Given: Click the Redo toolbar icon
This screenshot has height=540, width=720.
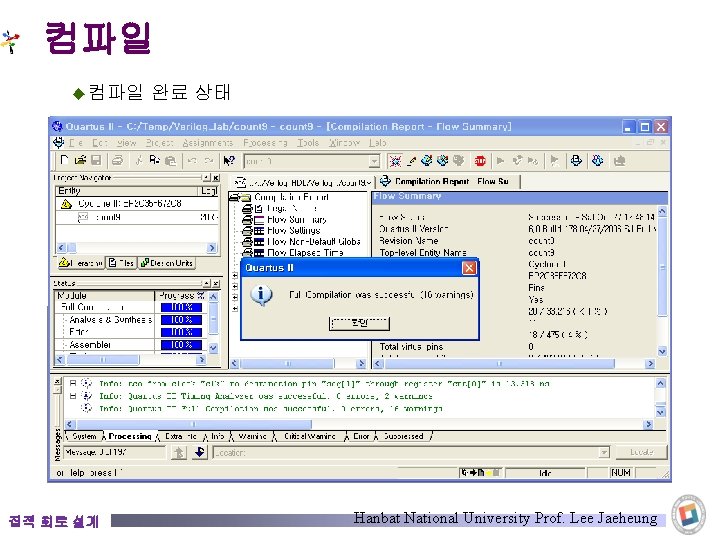Looking at the screenshot, I should (208, 160).
